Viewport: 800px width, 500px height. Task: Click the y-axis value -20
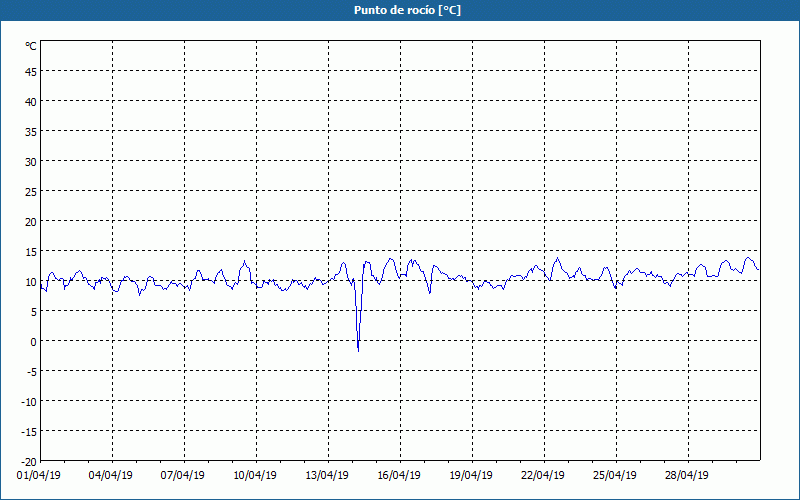point(28,462)
